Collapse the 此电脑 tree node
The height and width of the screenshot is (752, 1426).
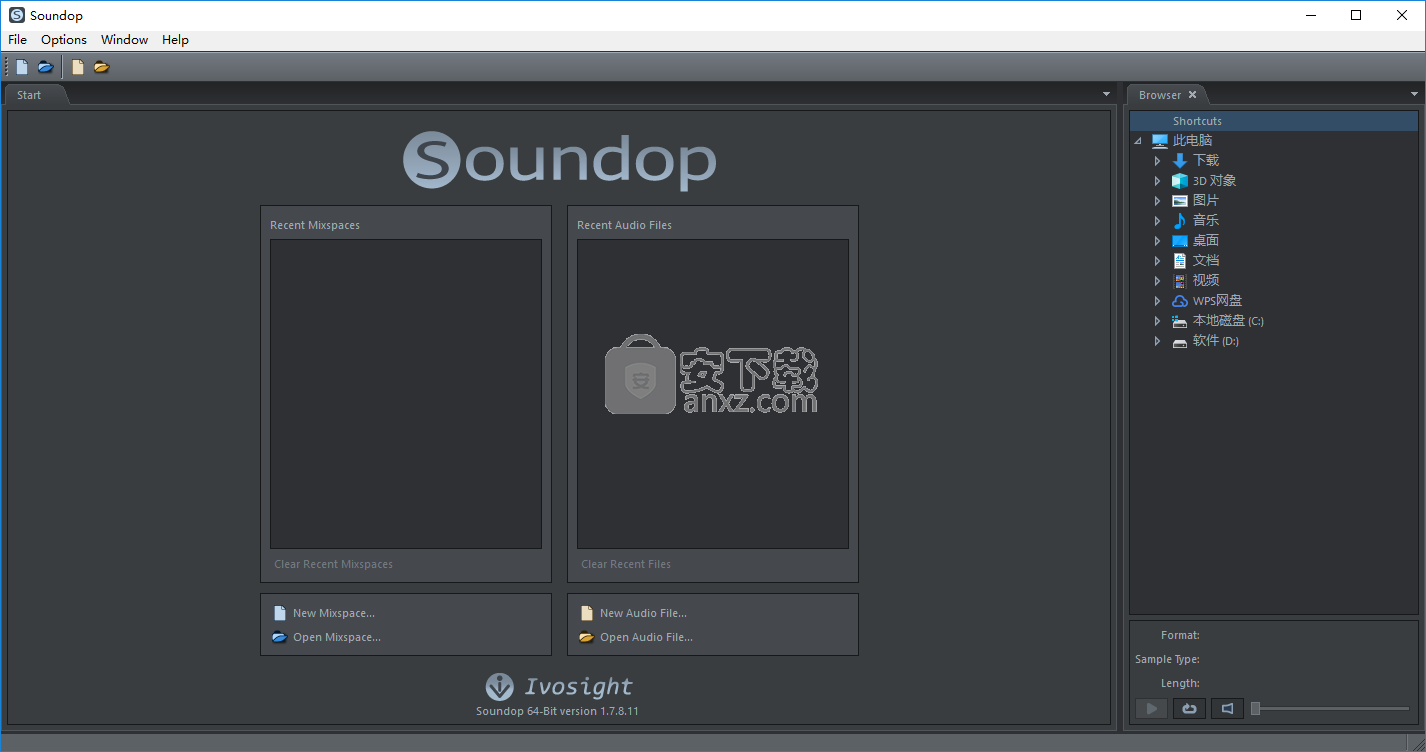[x=1138, y=141]
